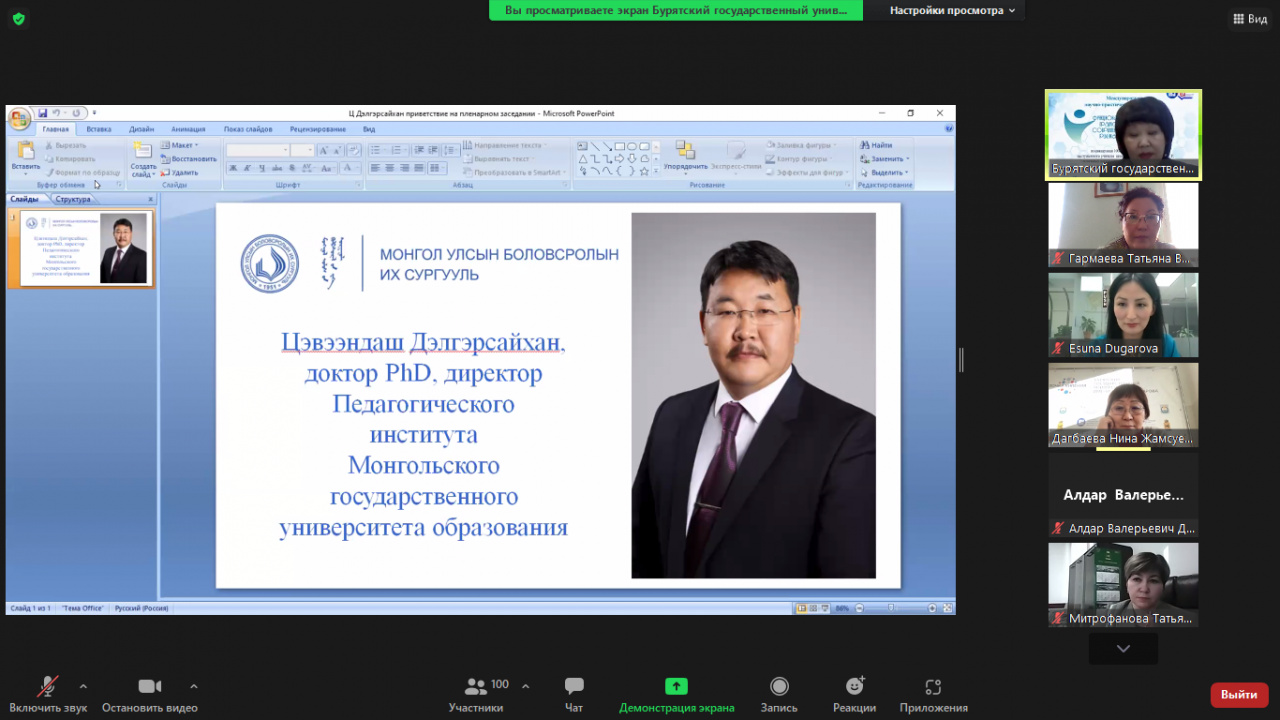The width and height of the screenshot is (1280, 720).
Task: Click the red Выйти button
Action: click(x=1239, y=695)
